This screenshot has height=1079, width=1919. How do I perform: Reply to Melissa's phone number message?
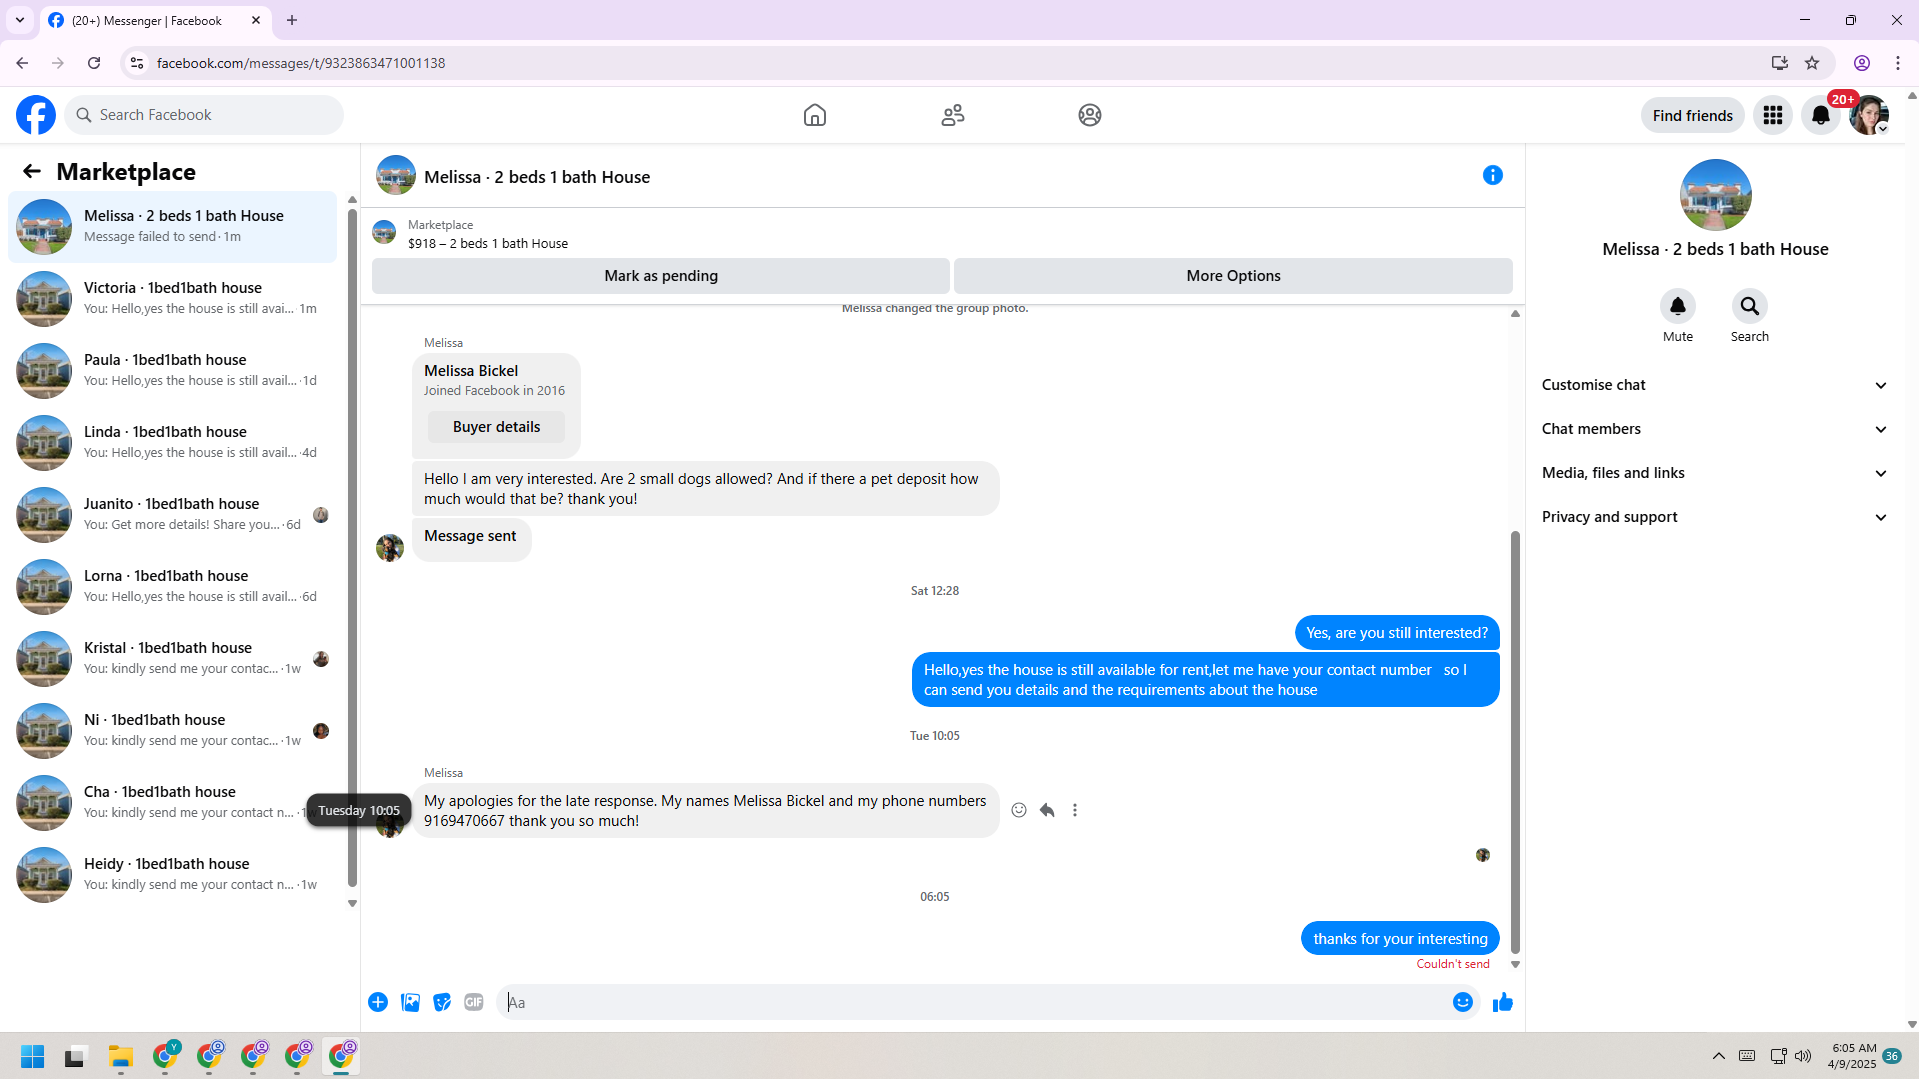tap(1047, 810)
